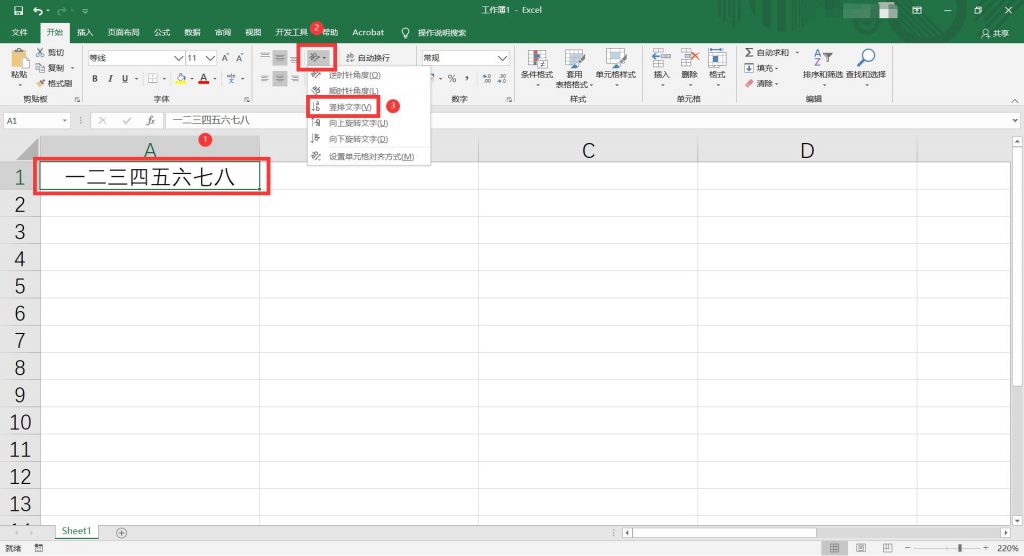Open Conditional Formatting (条件格式)
Screen dimensions: 1024x556
tap(537, 68)
